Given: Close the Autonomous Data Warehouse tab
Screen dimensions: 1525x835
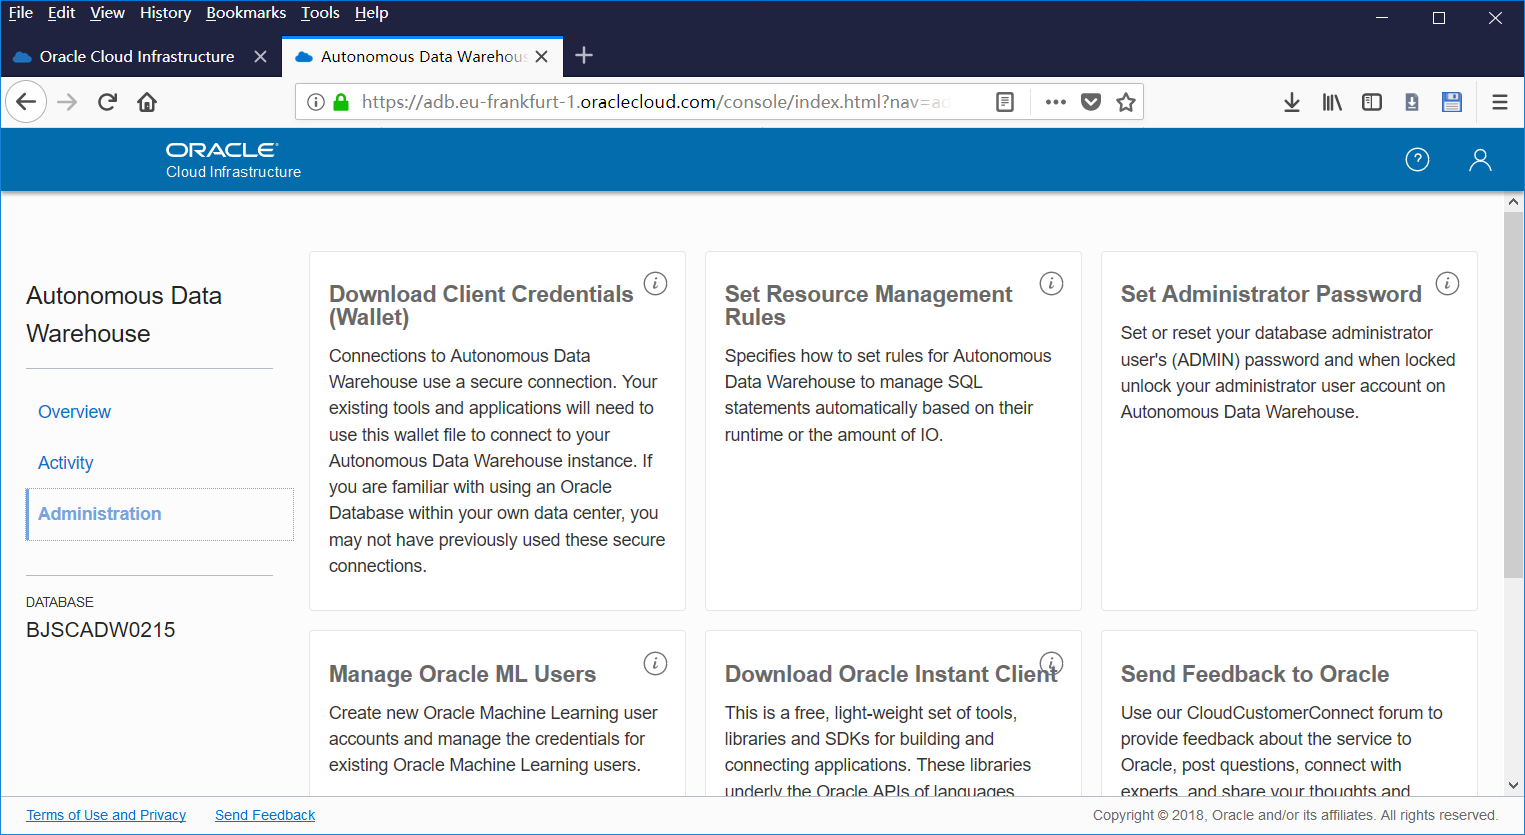Looking at the screenshot, I should coord(541,57).
